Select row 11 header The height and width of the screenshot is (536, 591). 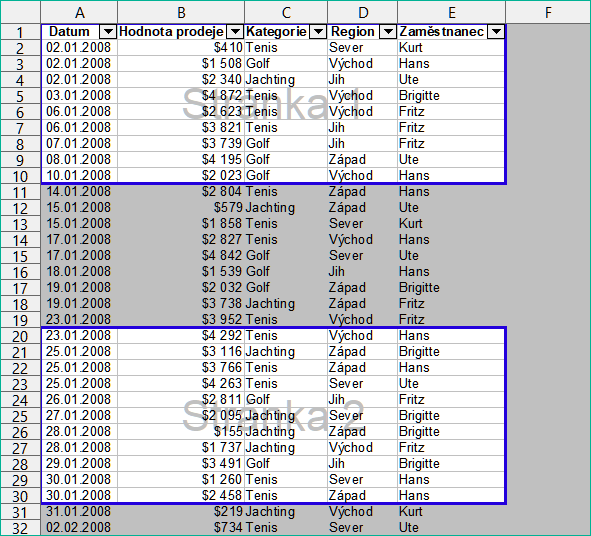(20, 192)
